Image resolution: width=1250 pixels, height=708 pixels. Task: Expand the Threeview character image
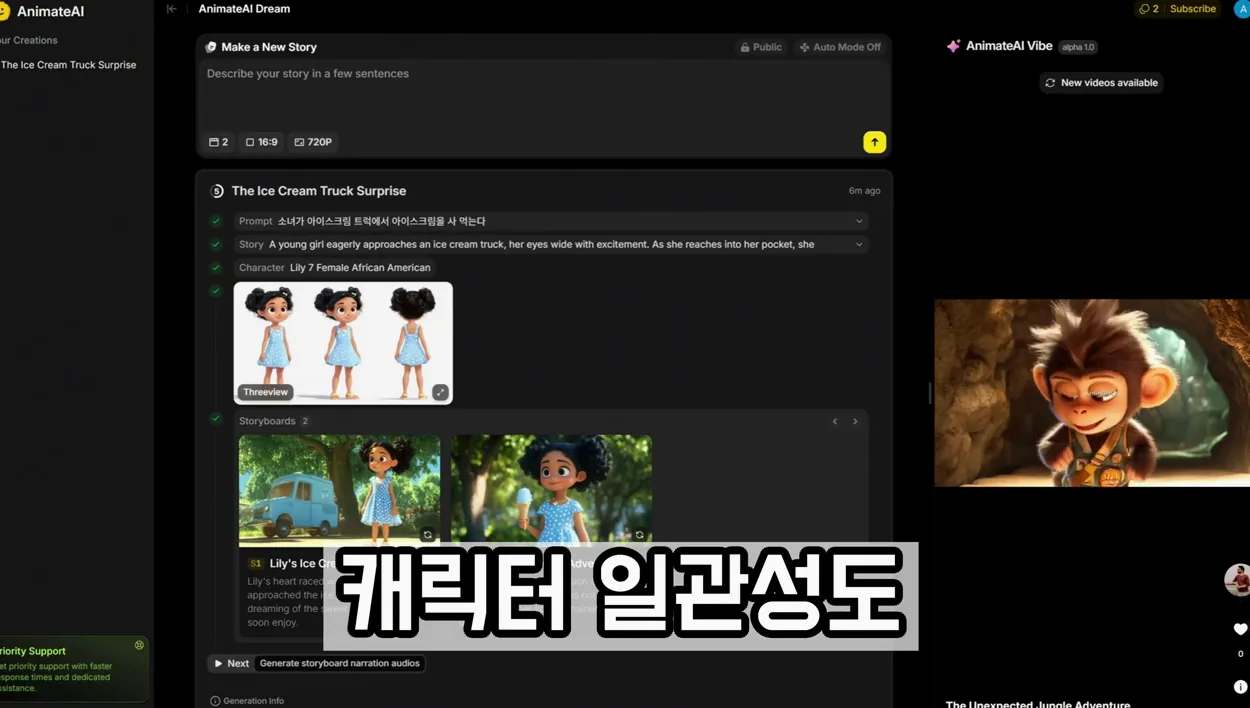440,392
